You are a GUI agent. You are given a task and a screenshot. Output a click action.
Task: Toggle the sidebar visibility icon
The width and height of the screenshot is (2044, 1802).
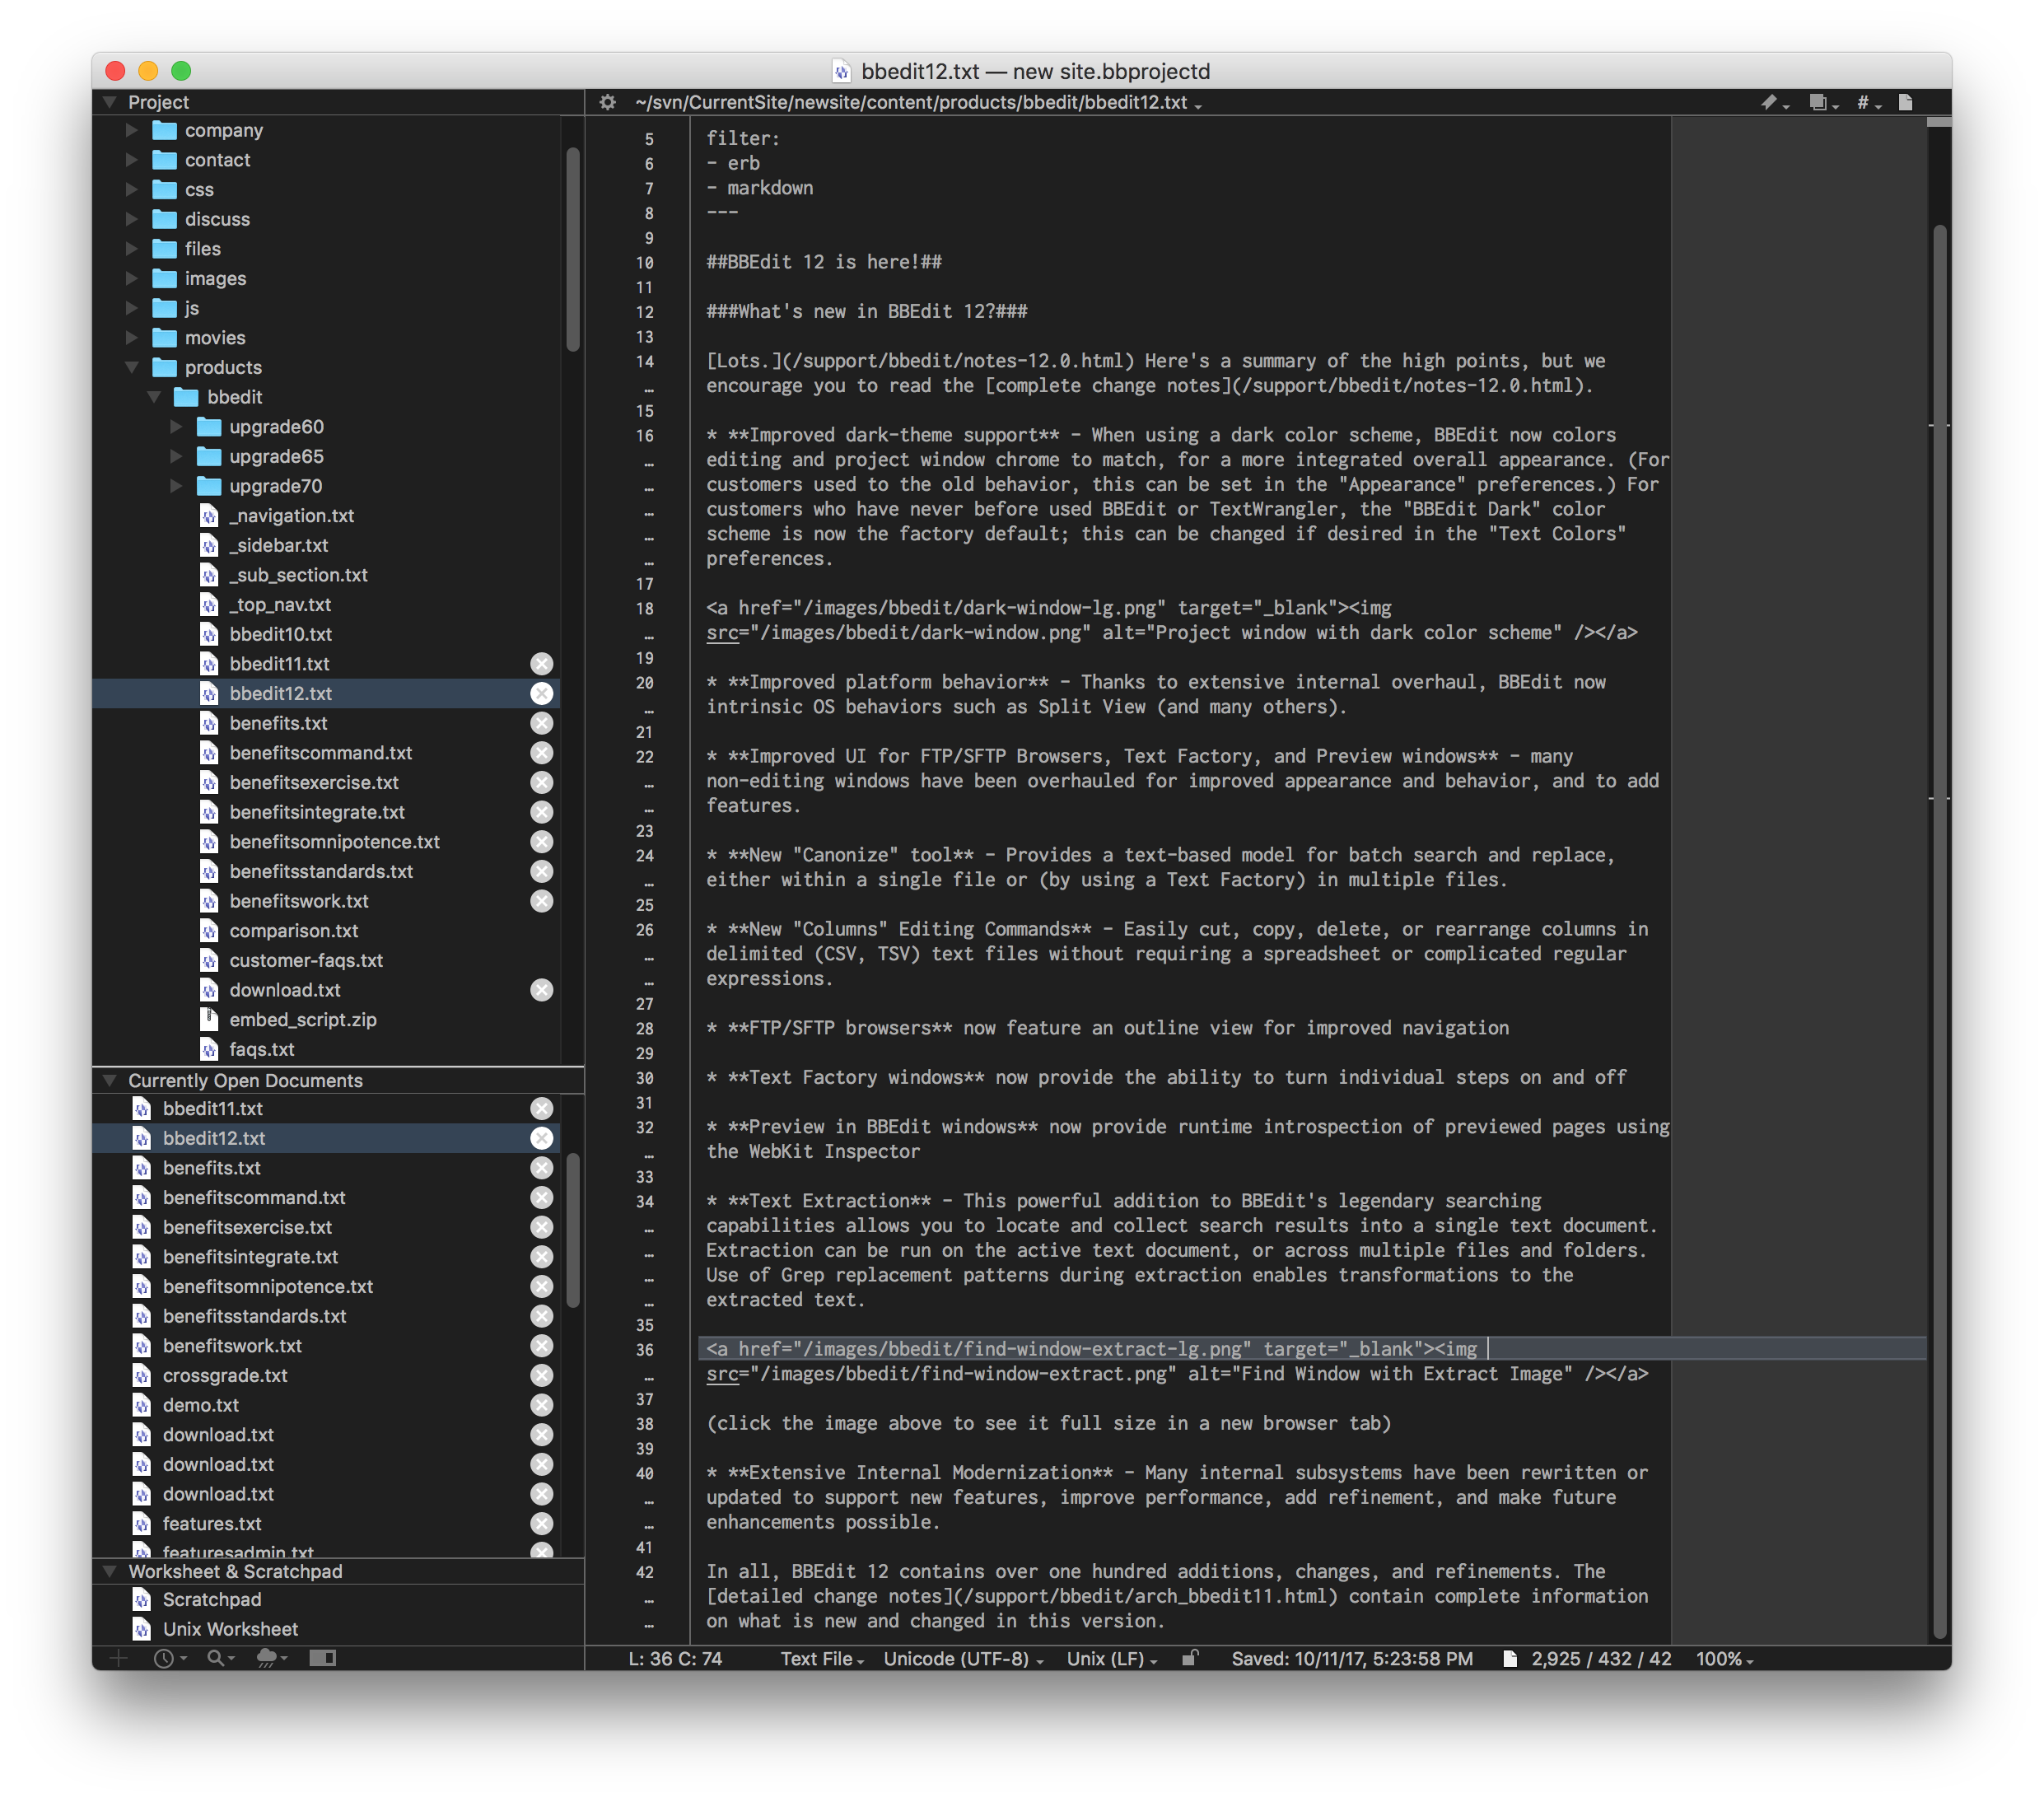pyautogui.click(x=322, y=1658)
